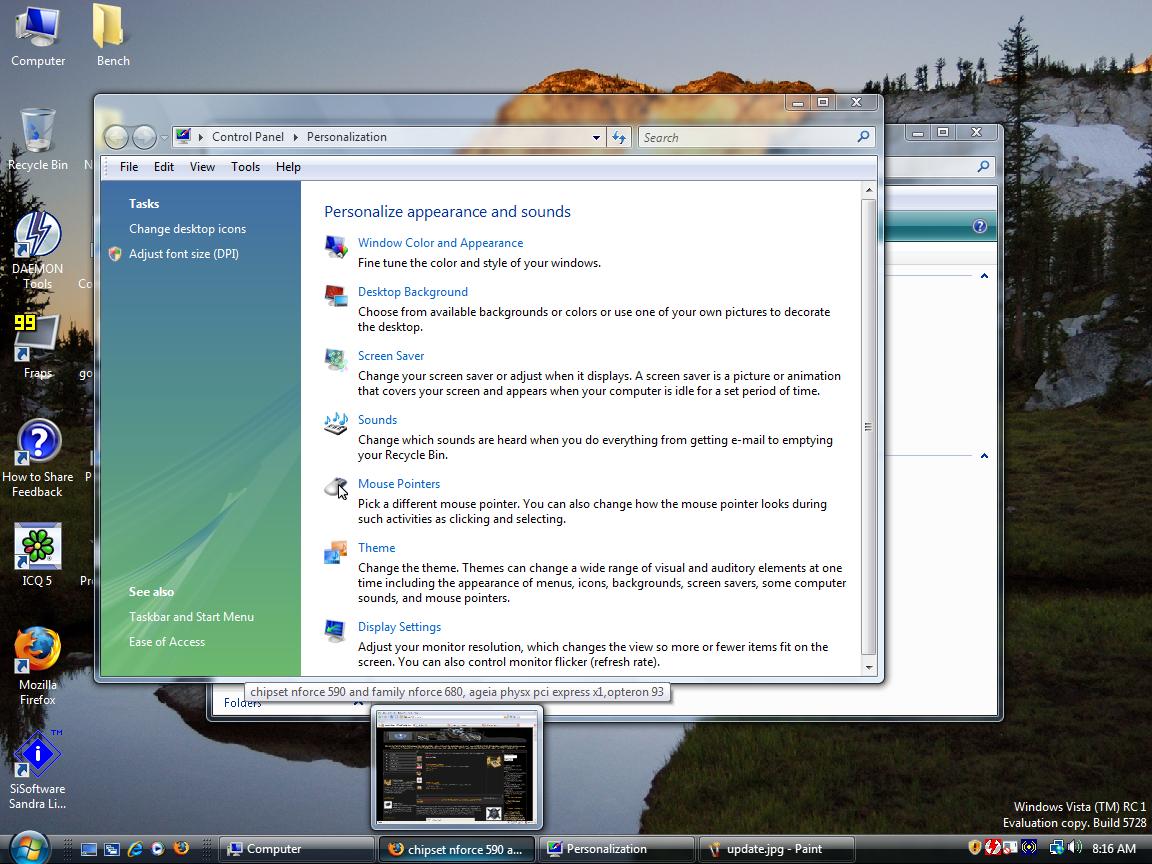This screenshot has width=1152, height=864.
Task: Open the View menu
Action: (x=202, y=167)
